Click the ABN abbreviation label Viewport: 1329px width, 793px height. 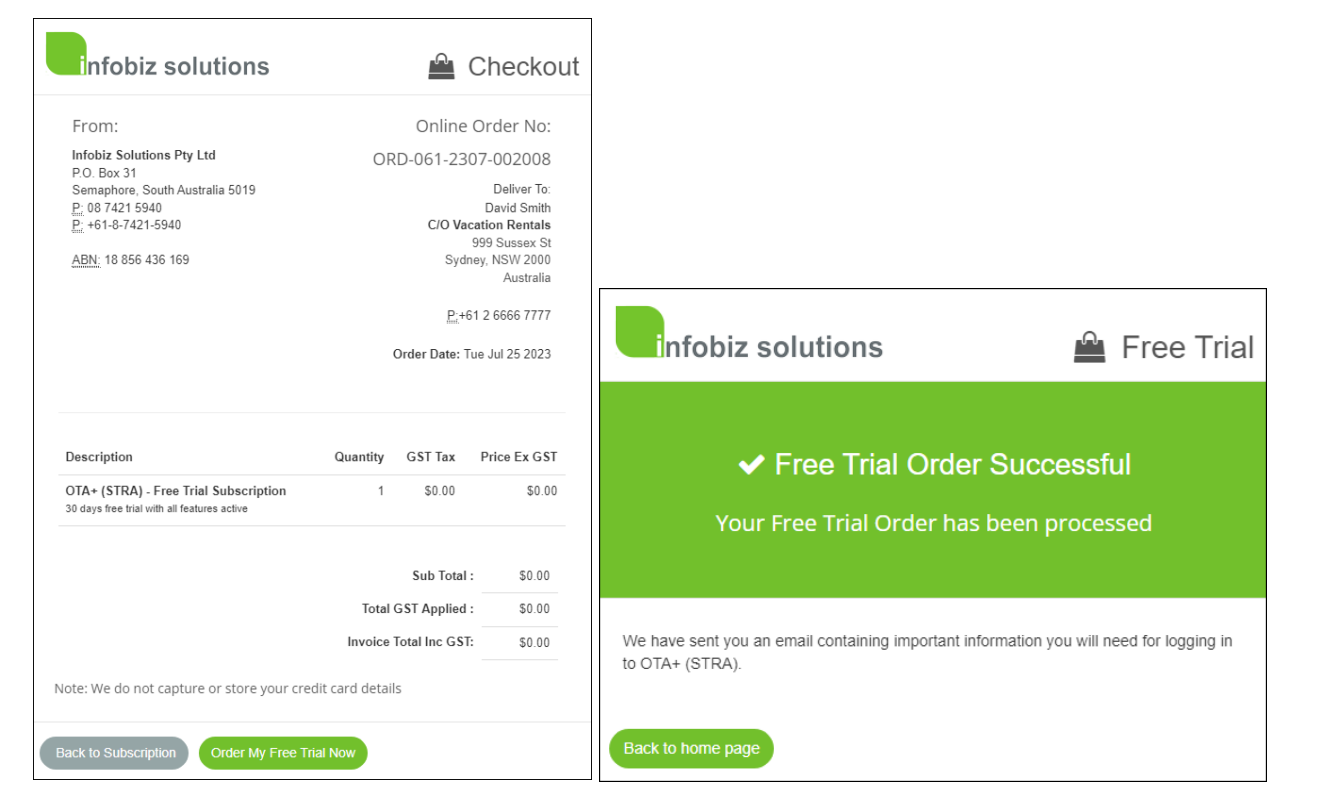click(85, 260)
